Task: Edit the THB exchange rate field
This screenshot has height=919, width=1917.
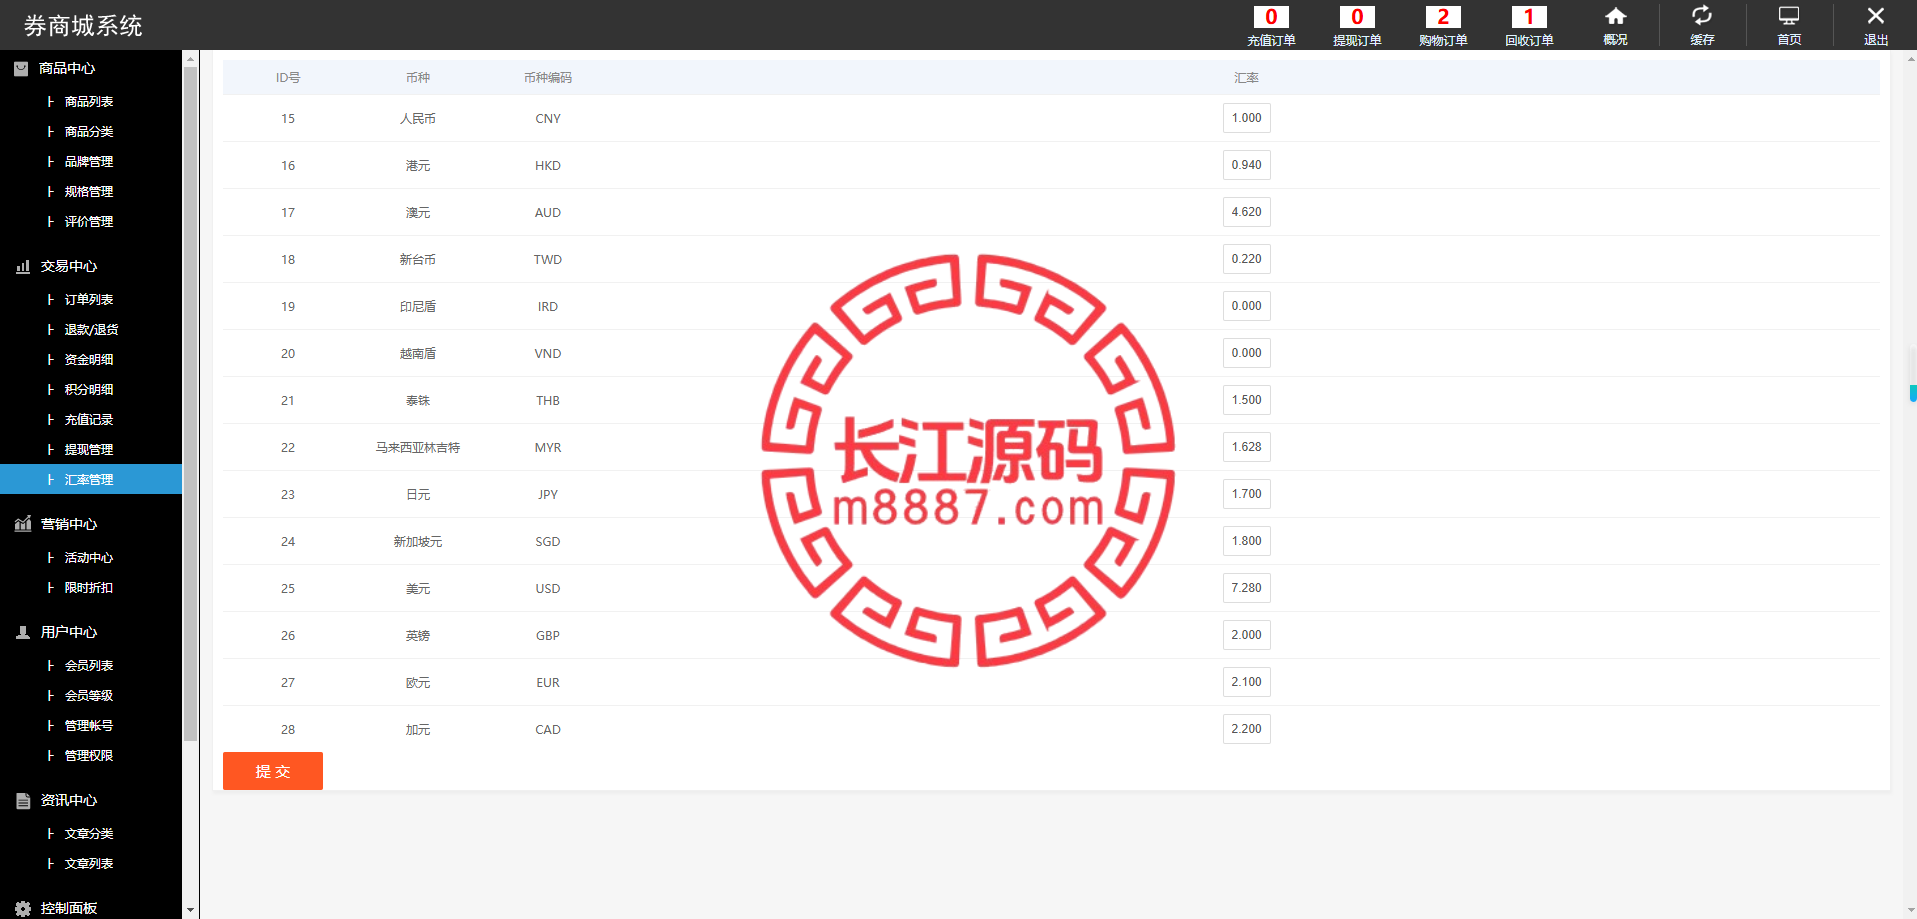Action: click(x=1247, y=400)
